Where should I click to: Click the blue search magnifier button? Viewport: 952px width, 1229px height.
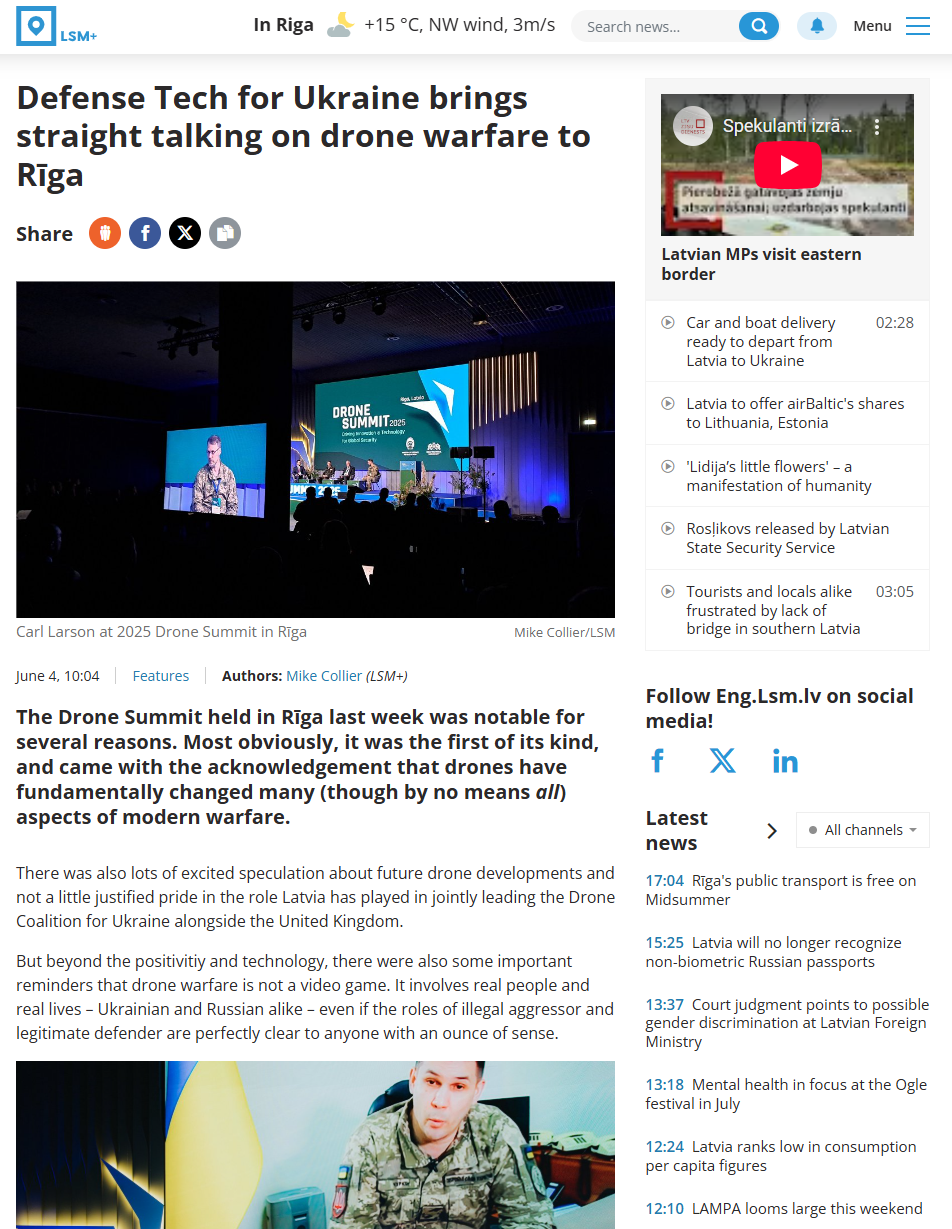click(x=759, y=26)
